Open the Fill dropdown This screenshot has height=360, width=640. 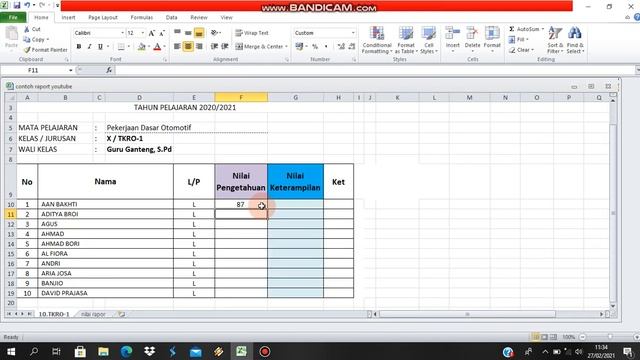click(519, 40)
